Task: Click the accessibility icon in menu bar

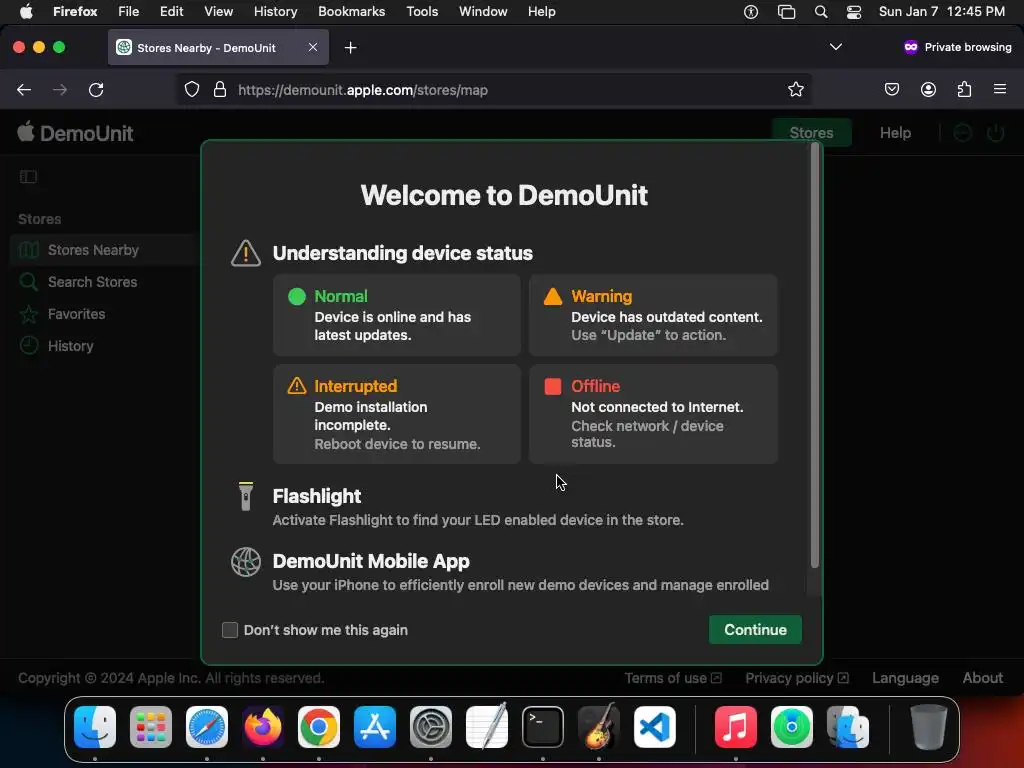Action: point(750,12)
